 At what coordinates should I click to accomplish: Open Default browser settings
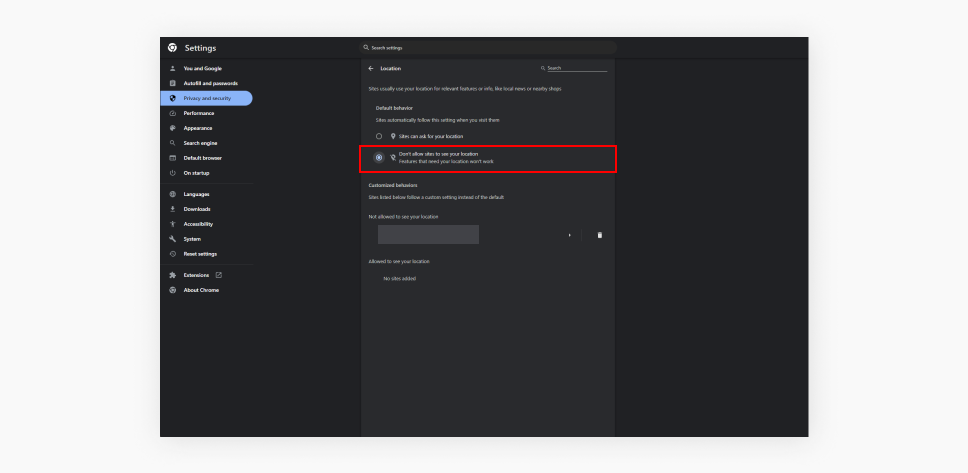[x=207, y=158]
